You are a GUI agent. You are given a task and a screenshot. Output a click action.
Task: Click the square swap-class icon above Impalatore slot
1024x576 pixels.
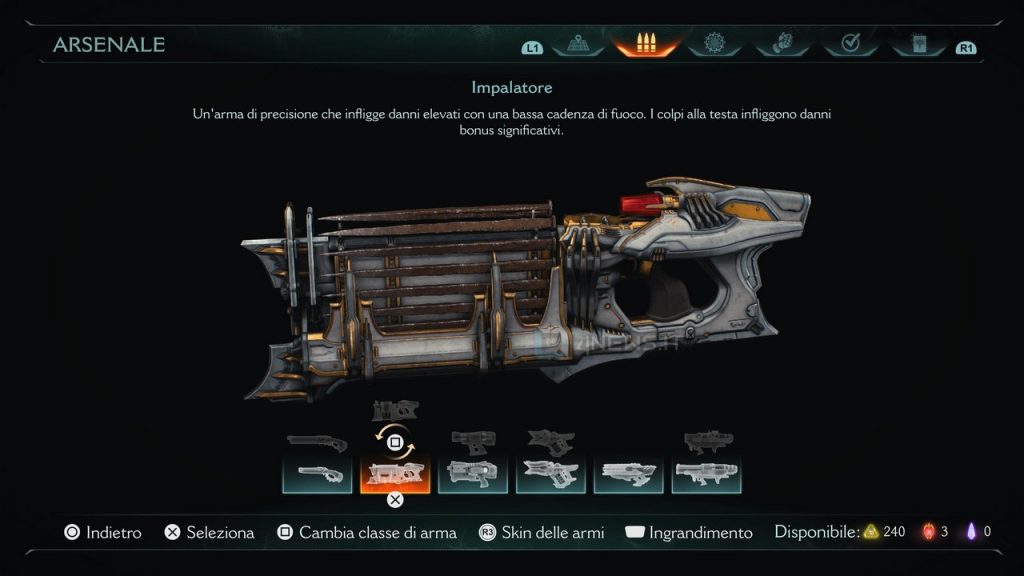tap(394, 443)
